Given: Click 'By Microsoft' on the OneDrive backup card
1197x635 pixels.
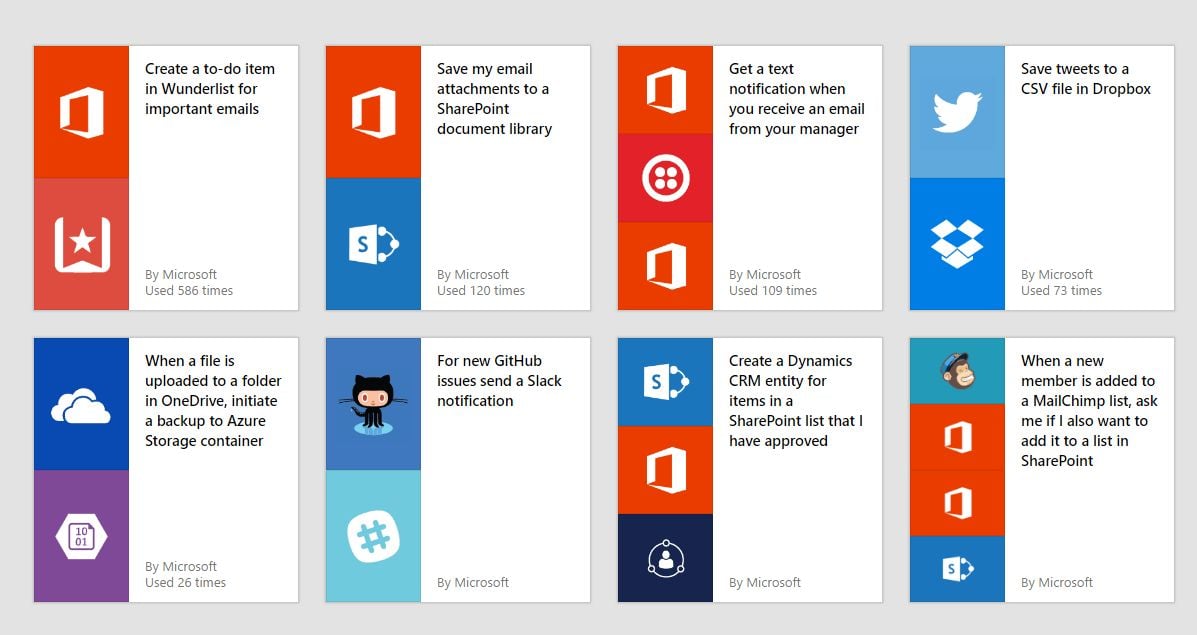Looking at the screenshot, I should (181, 567).
